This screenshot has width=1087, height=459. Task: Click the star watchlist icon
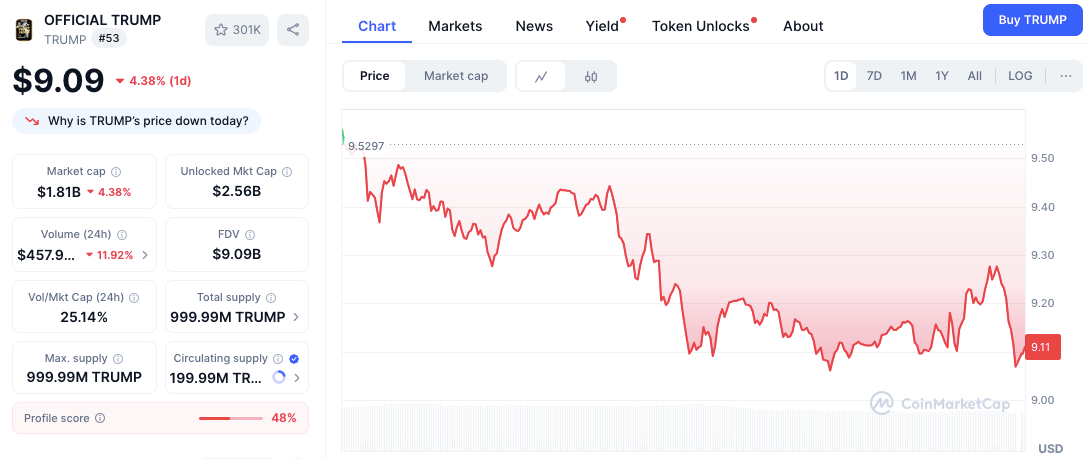[x=222, y=30]
